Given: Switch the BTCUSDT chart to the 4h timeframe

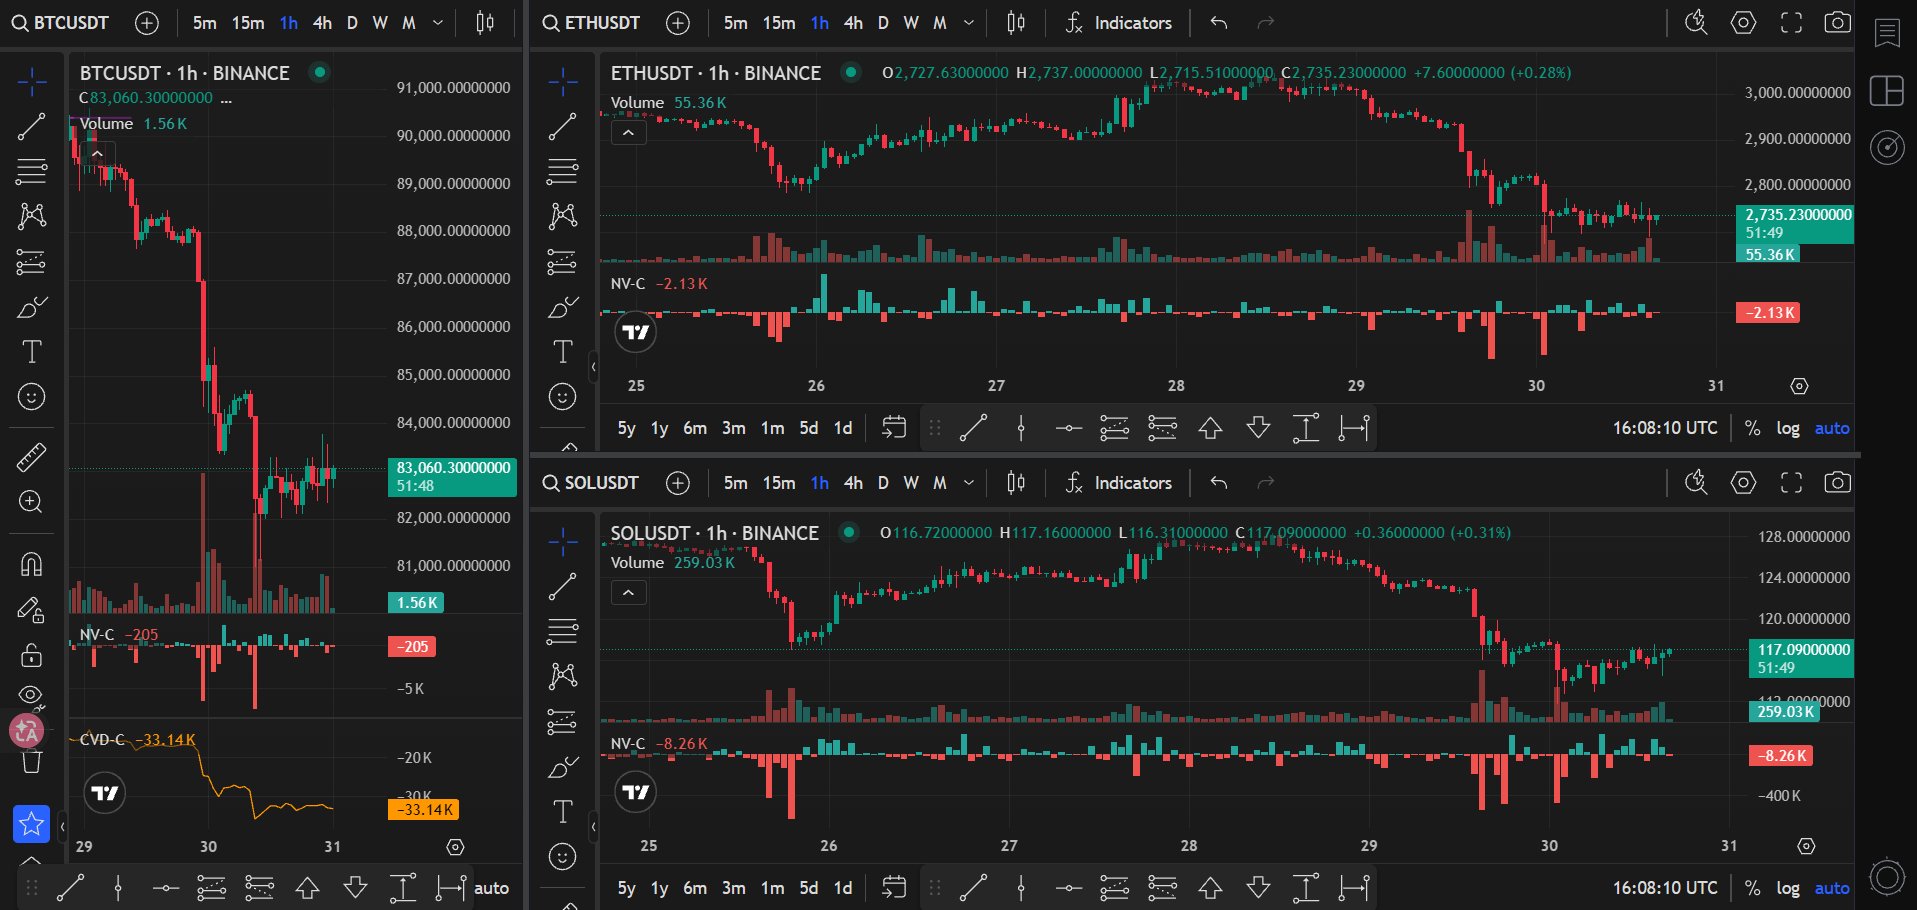Looking at the screenshot, I should pos(322,23).
